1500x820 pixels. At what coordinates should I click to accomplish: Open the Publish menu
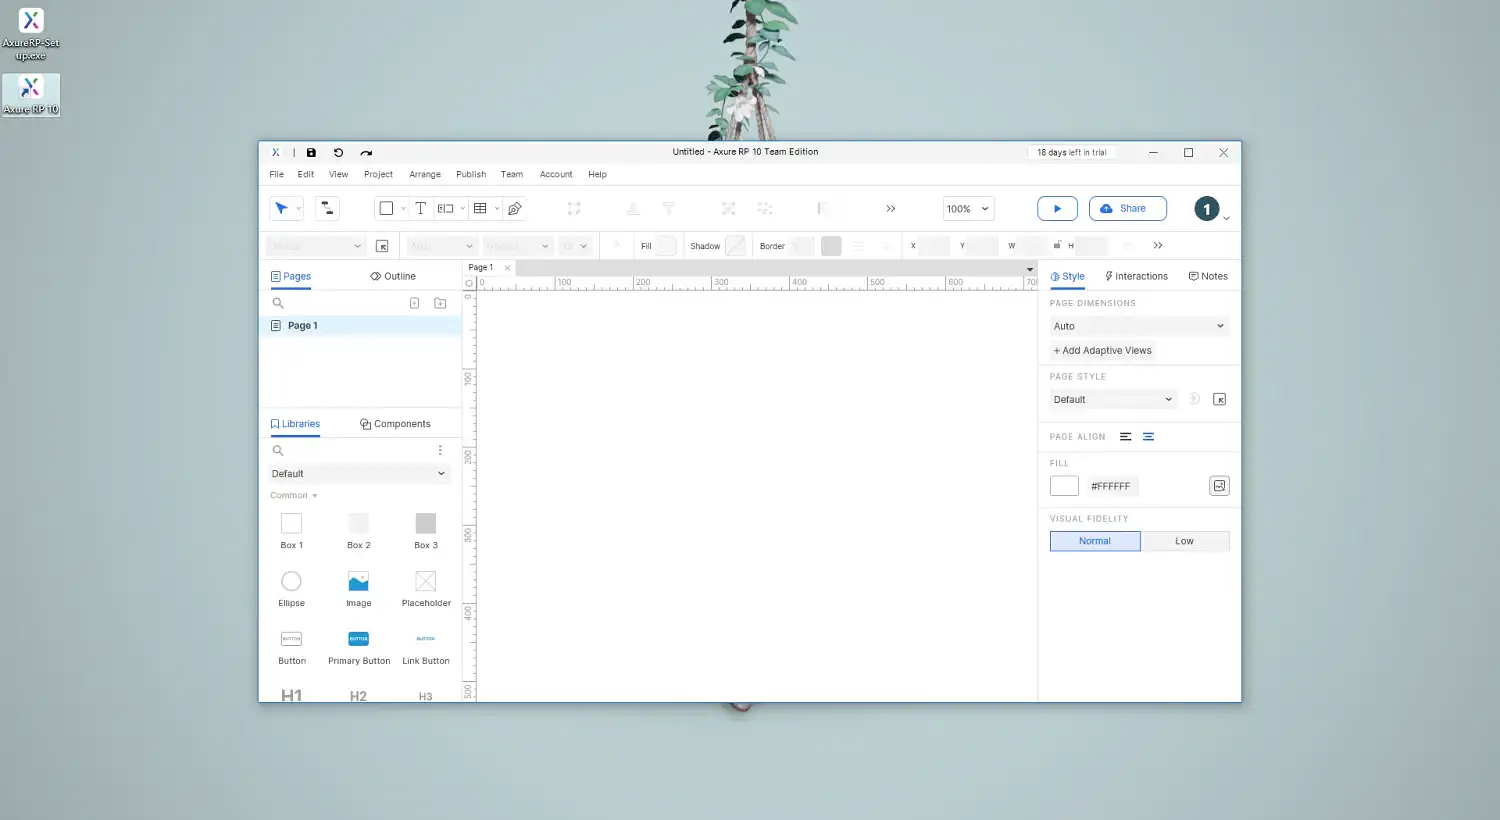tap(471, 174)
